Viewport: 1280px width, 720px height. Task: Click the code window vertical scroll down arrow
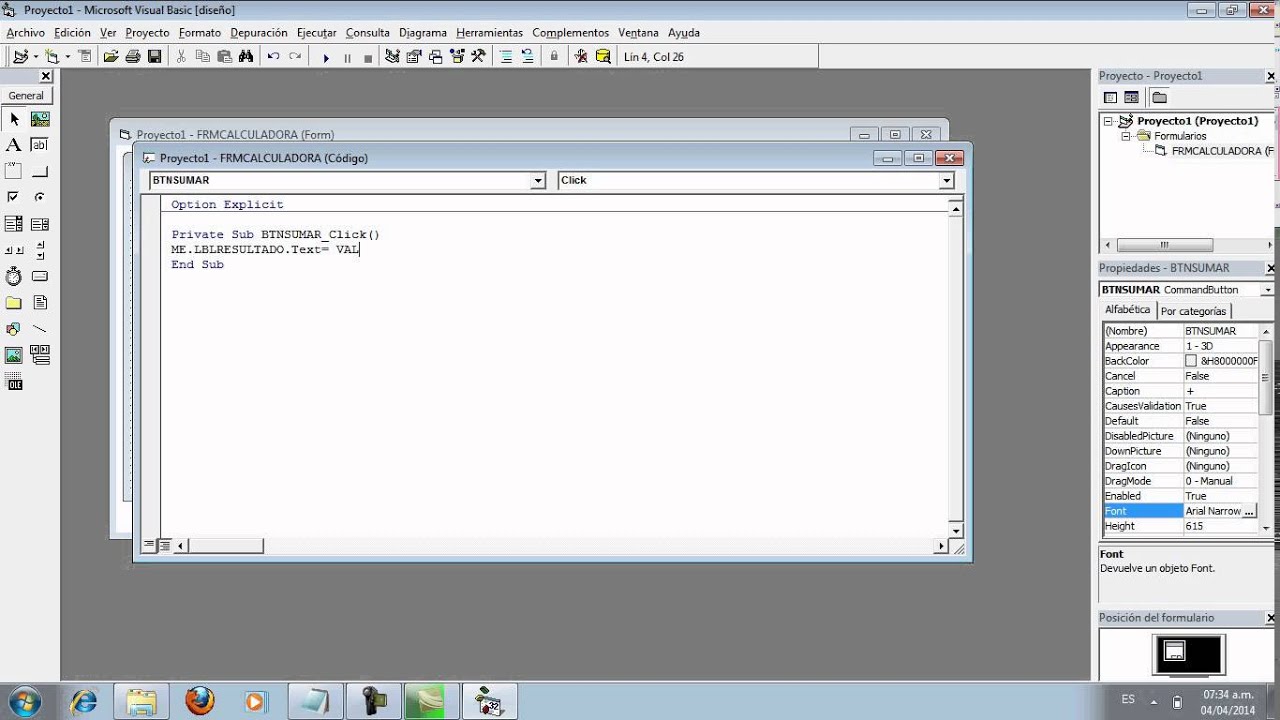pos(956,531)
